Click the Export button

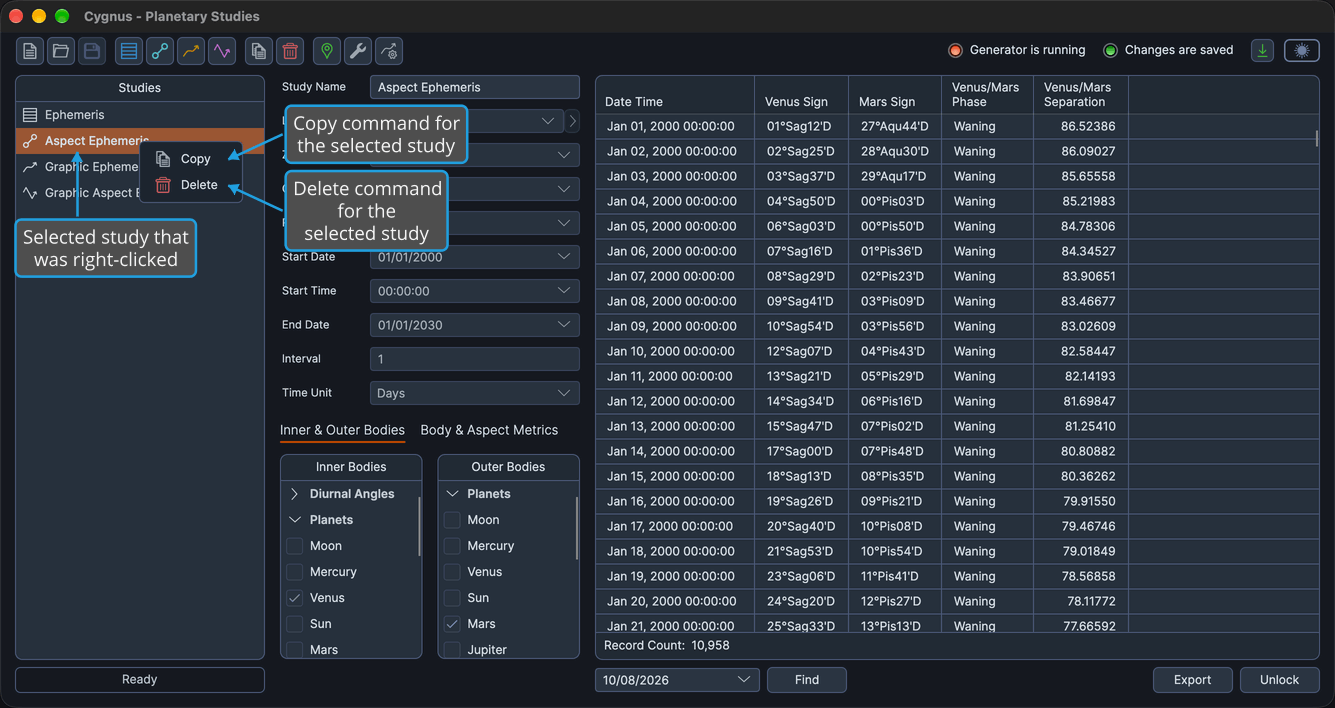[1192, 680]
